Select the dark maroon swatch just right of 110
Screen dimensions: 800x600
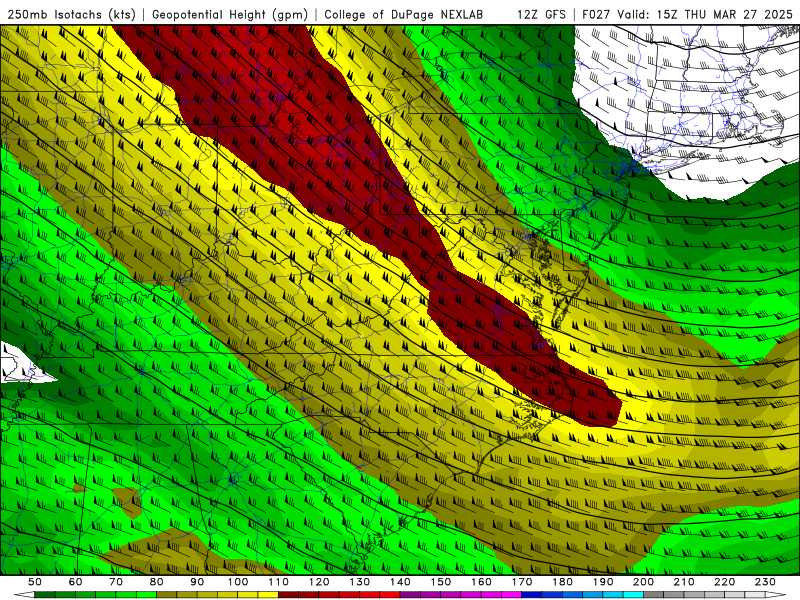tap(288, 594)
